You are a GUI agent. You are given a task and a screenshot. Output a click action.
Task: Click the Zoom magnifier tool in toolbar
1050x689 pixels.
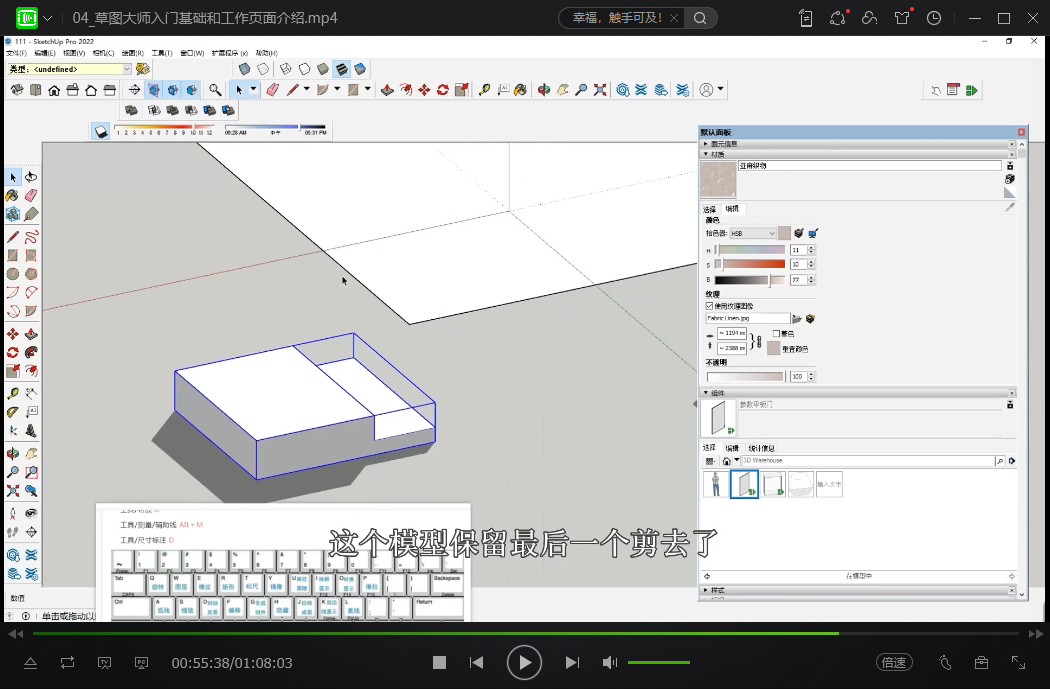pyautogui.click(x=215, y=90)
